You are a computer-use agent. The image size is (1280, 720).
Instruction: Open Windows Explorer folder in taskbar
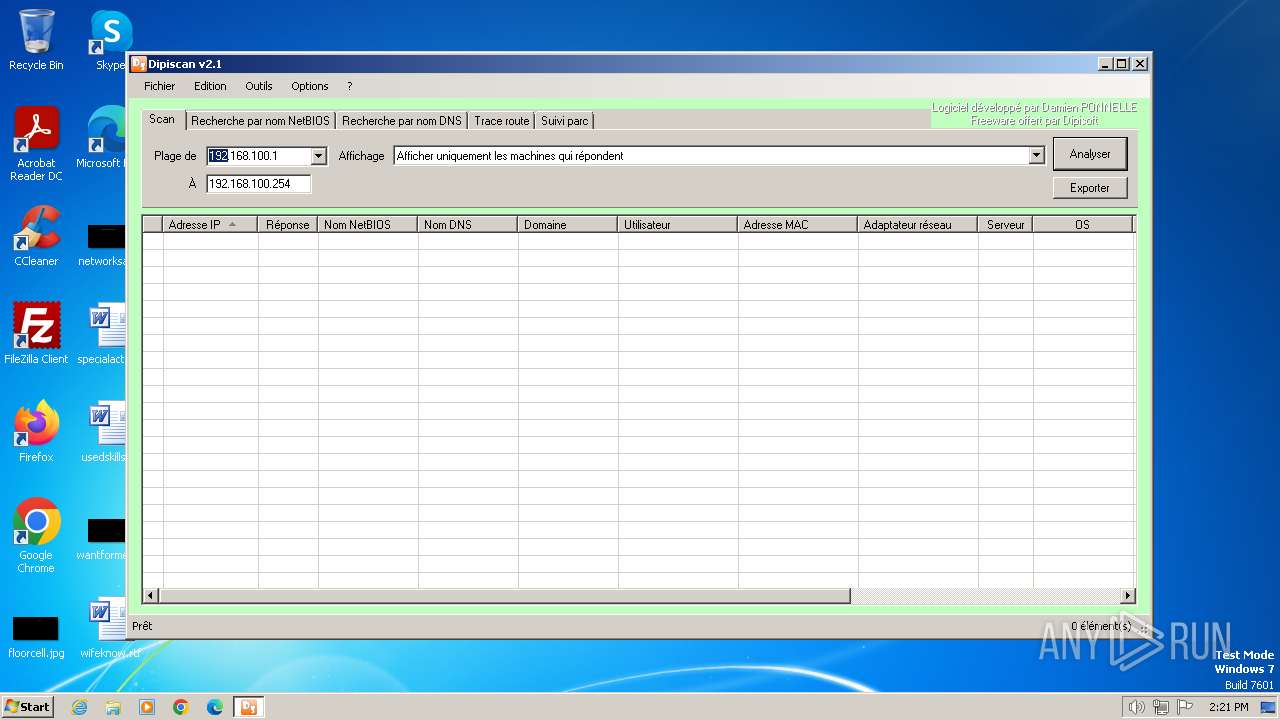[113, 707]
